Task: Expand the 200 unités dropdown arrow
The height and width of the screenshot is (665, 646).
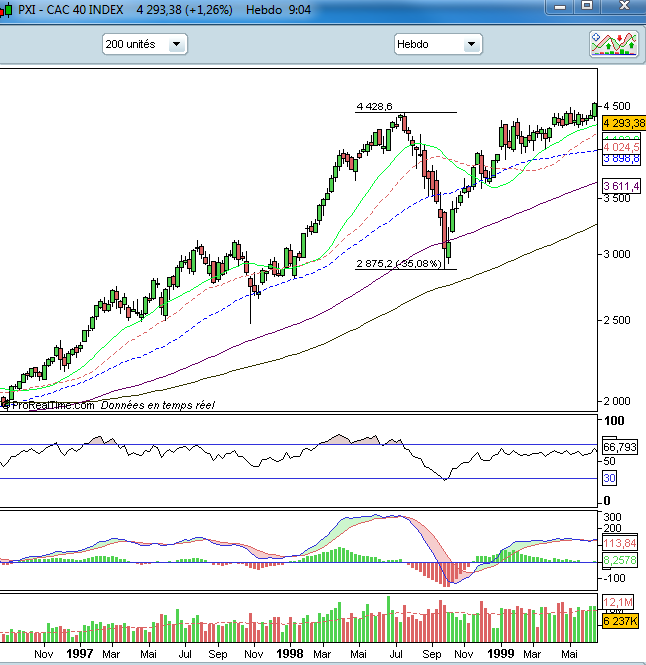Action: [176, 44]
